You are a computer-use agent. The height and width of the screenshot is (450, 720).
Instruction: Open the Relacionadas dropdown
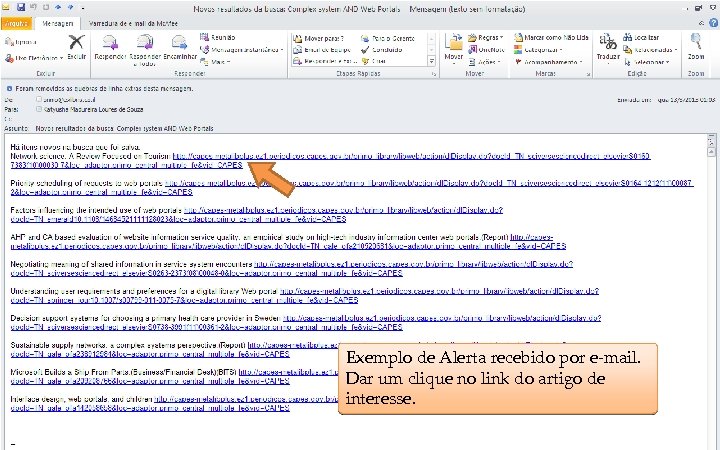click(651, 50)
